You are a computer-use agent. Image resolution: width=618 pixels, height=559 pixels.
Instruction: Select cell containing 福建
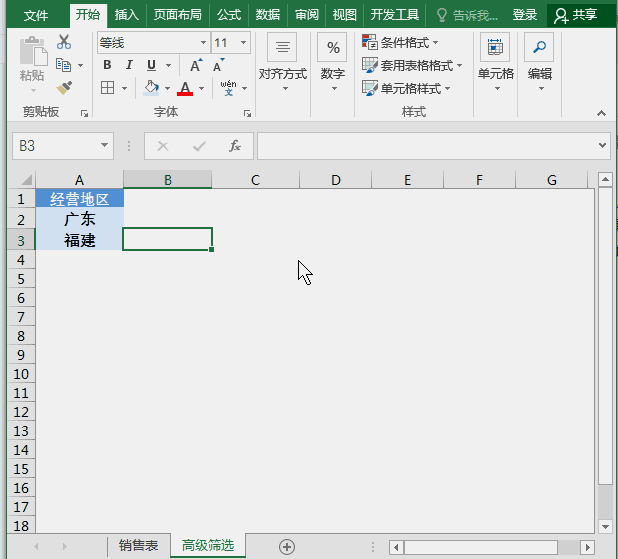pos(80,240)
